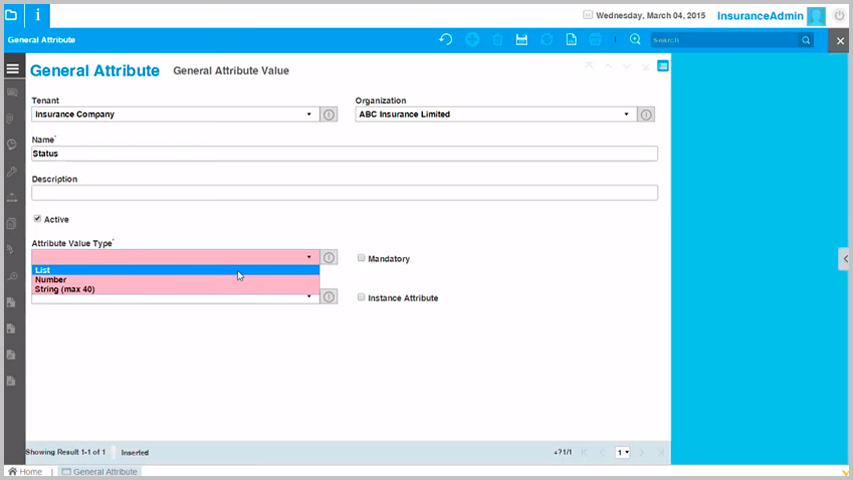Enable the Instance Attribute checkbox
The width and height of the screenshot is (853, 480).
(361, 297)
